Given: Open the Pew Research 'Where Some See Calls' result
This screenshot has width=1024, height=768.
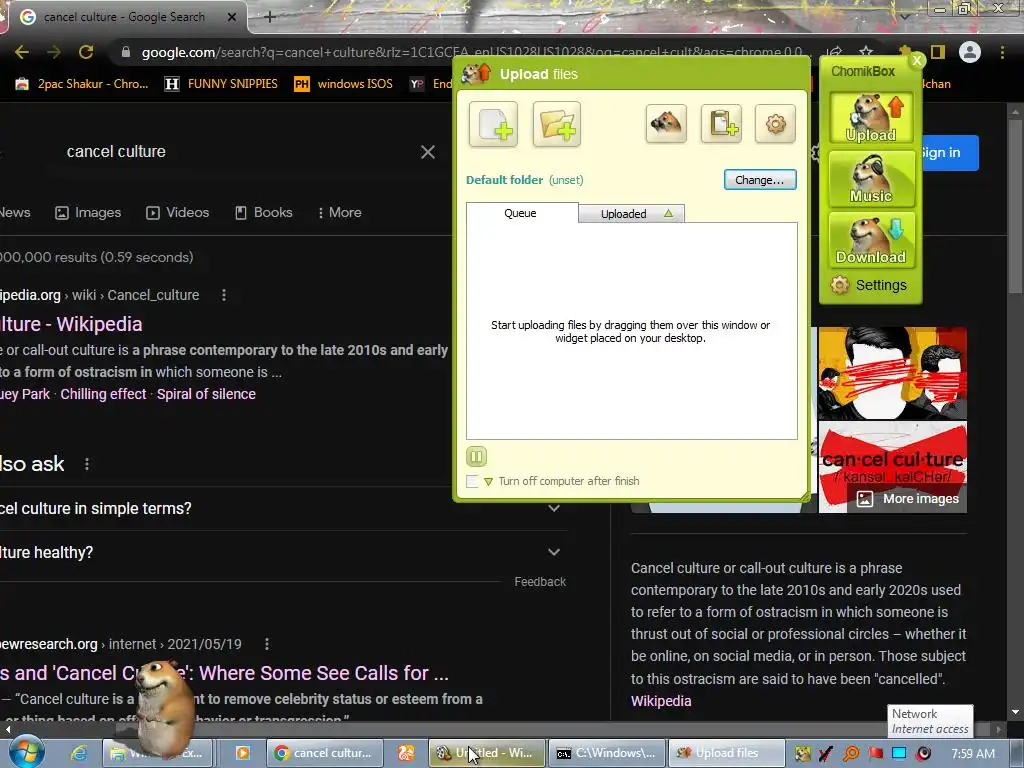Looking at the screenshot, I should click(x=225, y=673).
